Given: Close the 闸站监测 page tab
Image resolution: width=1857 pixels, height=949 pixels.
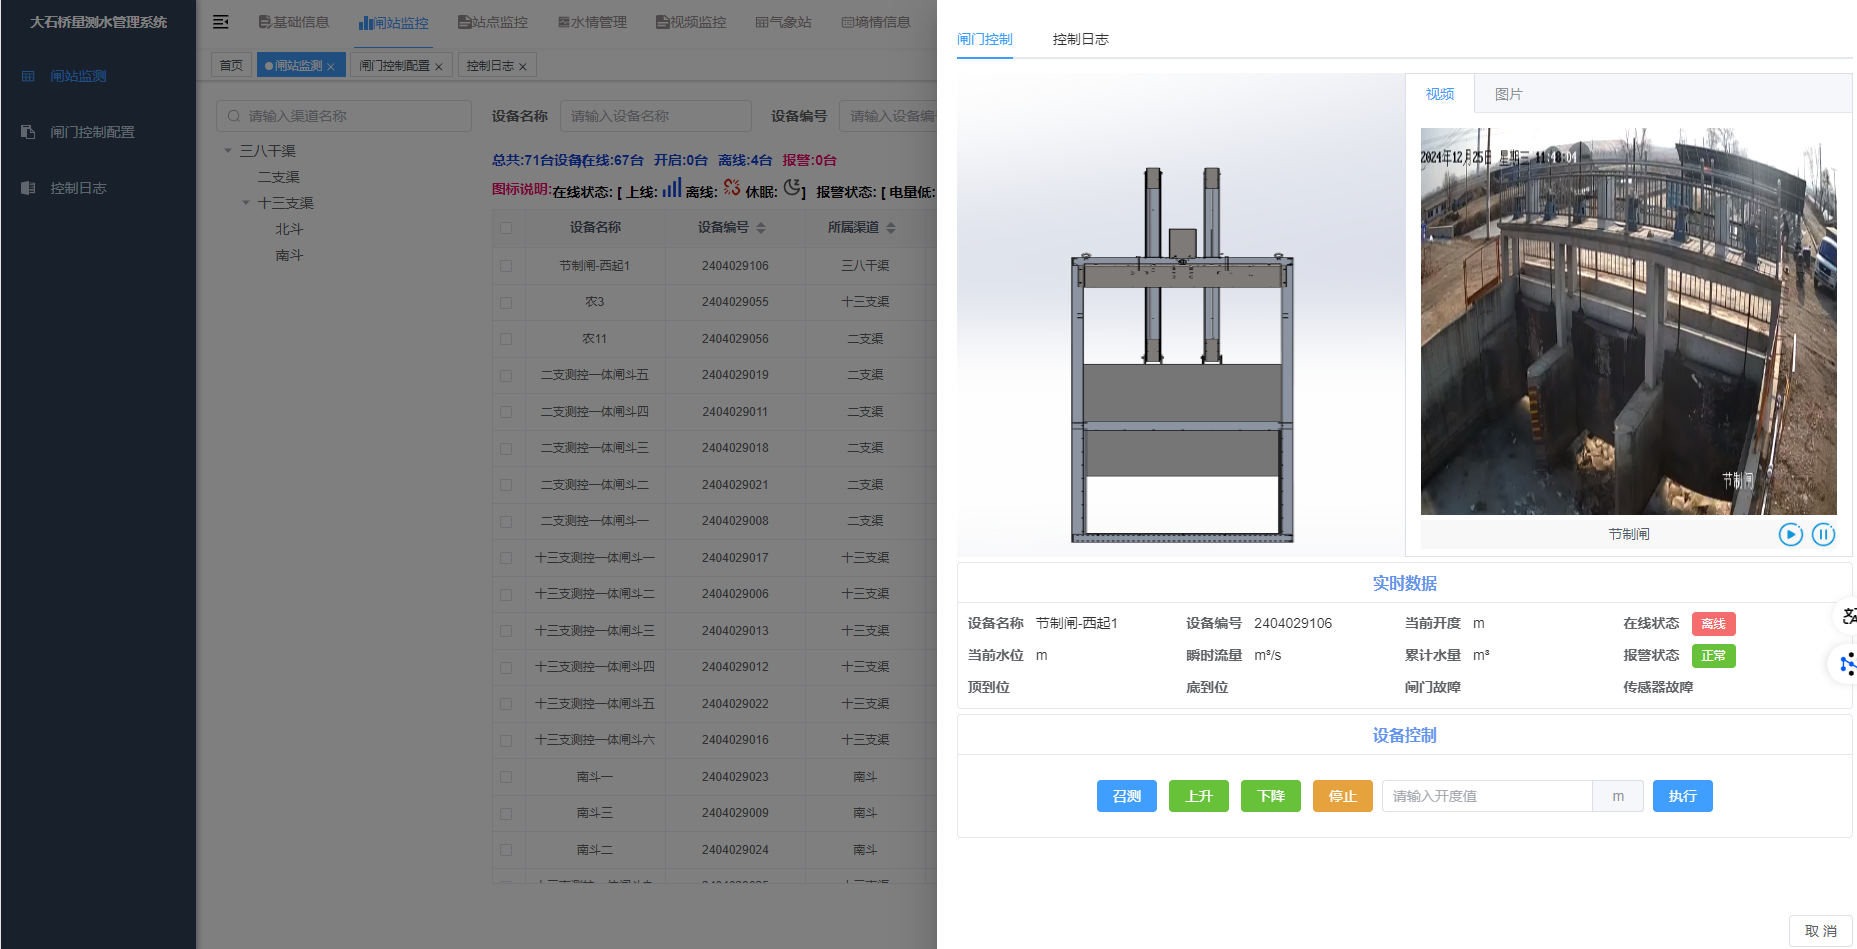Looking at the screenshot, I should (331, 67).
